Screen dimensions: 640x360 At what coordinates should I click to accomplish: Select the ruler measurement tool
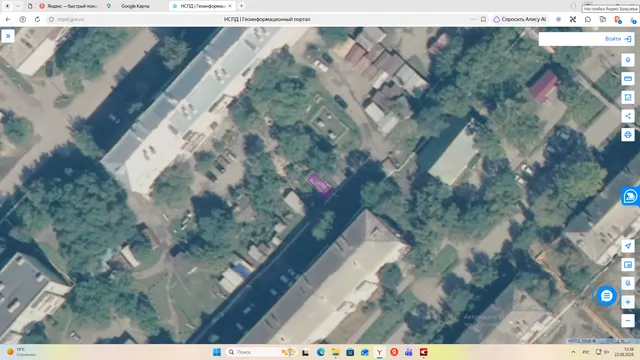coord(628,78)
